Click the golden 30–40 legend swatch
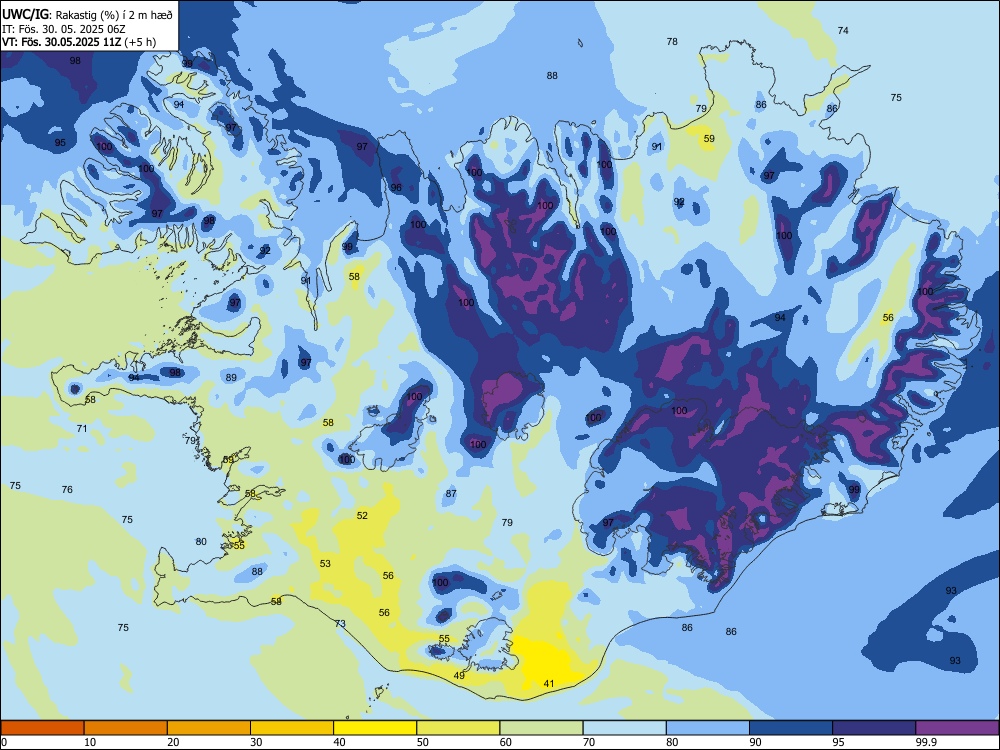Image resolution: width=1000 pixels, height=750 pixels. coord(292,728)
